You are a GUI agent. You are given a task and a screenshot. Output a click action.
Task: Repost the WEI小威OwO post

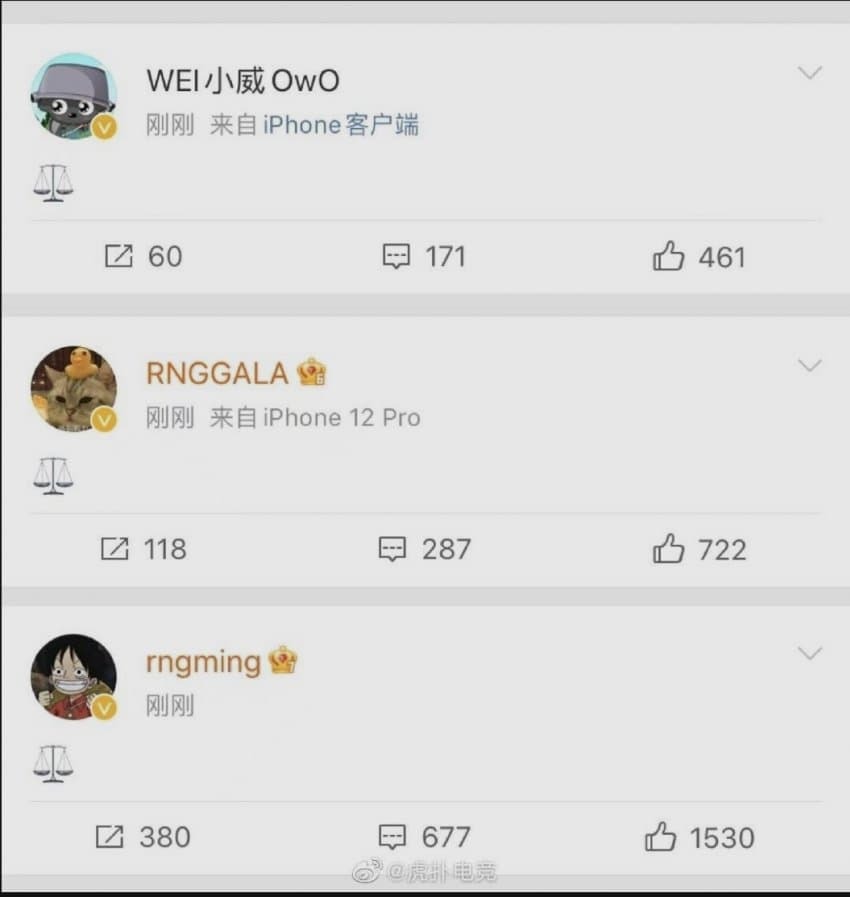tap(144, 256)
